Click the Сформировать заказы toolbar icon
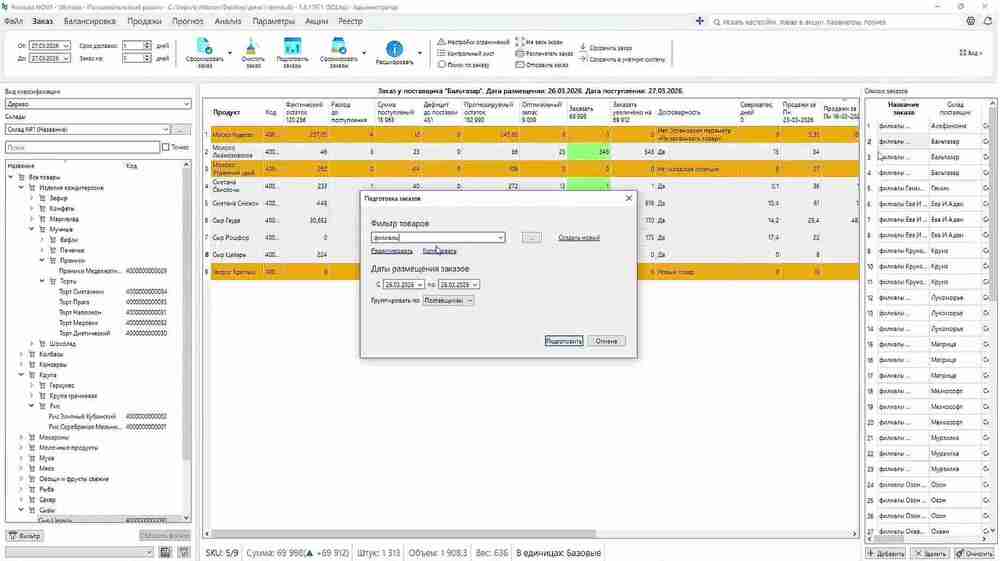The height and width of the screenshot is (561, 1000). click(x=339, y=47)
